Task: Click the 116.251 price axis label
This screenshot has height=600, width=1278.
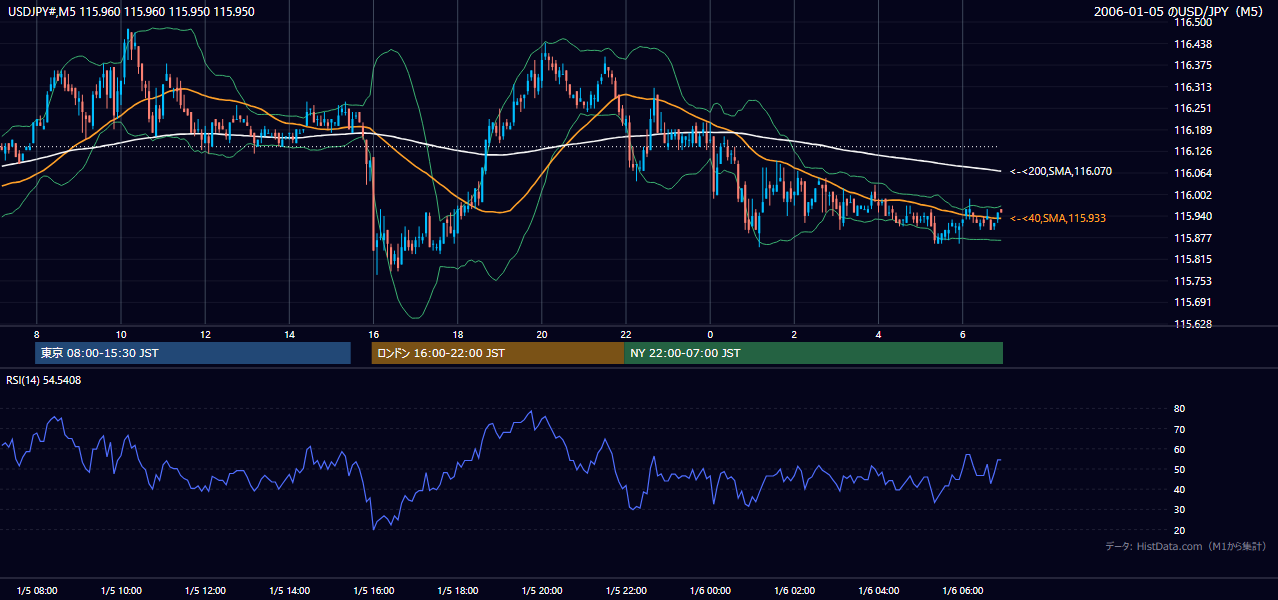Action: click(1191, 108)
